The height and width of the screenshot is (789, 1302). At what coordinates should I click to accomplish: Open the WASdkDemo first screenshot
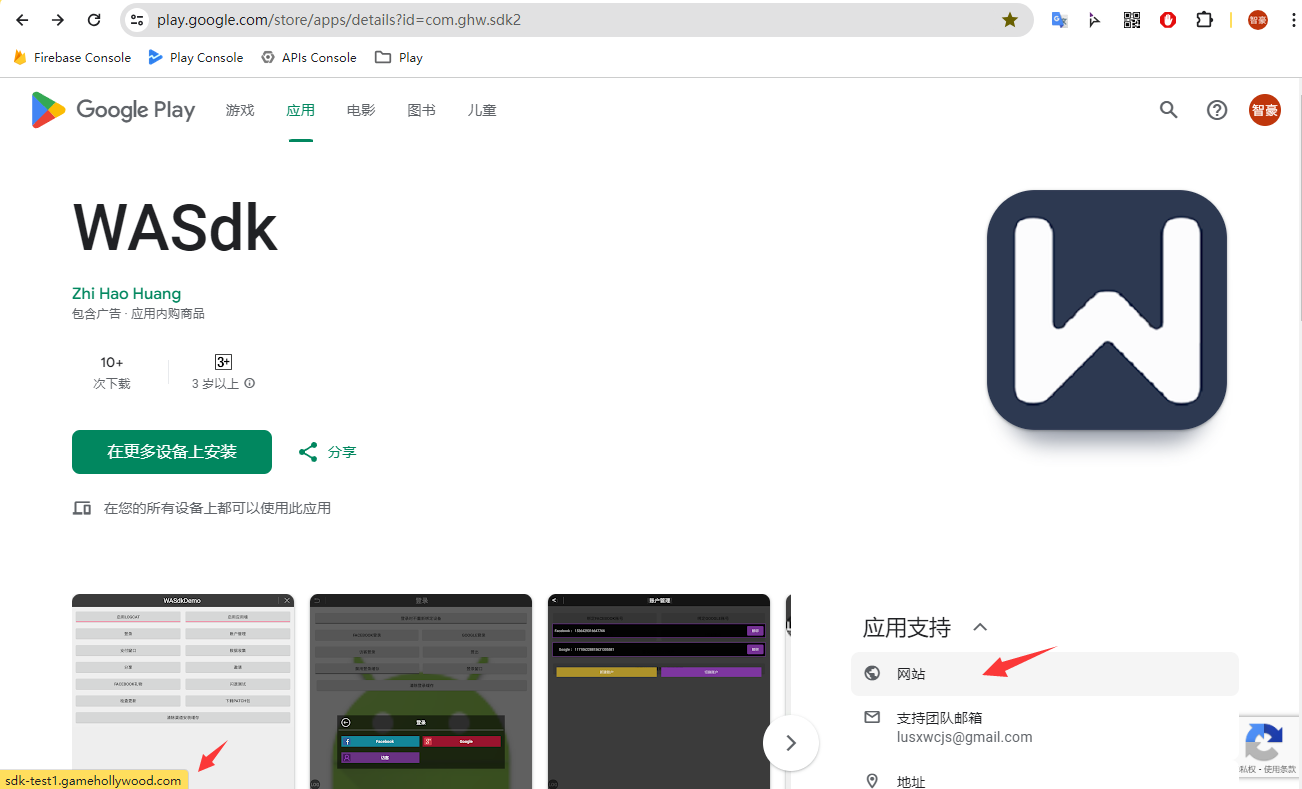183,690
